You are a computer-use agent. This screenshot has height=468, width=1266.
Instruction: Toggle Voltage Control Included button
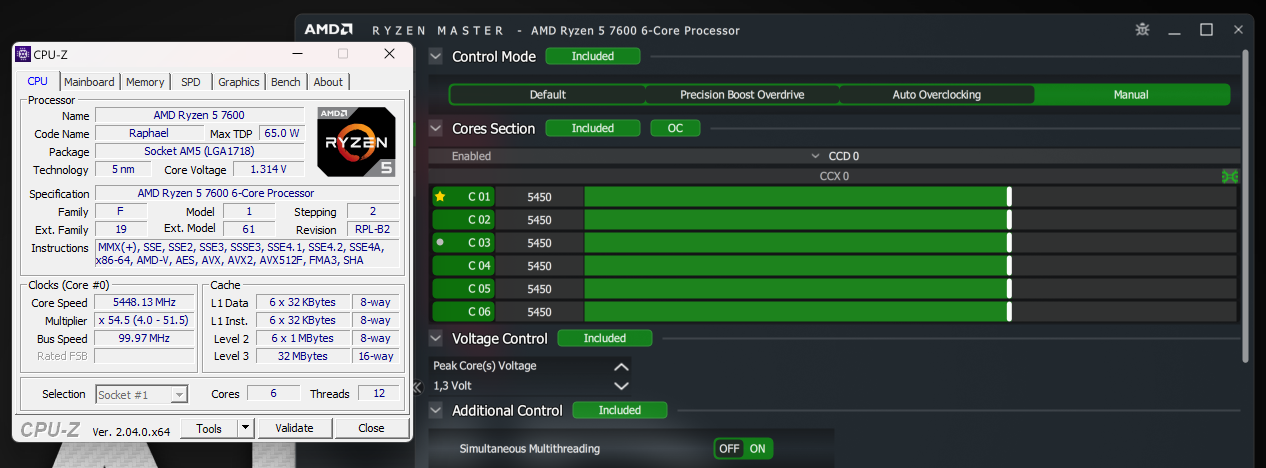(x=605, y=338)
